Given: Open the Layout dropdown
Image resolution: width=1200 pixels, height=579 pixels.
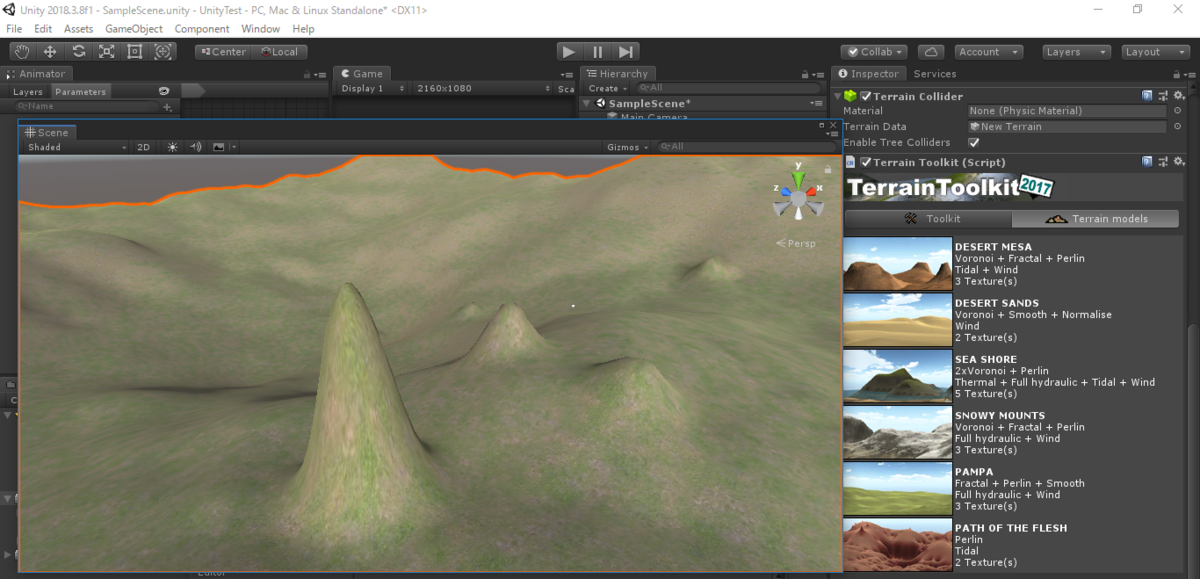Looking at the screenshot, I should [x=1155, y=52].
